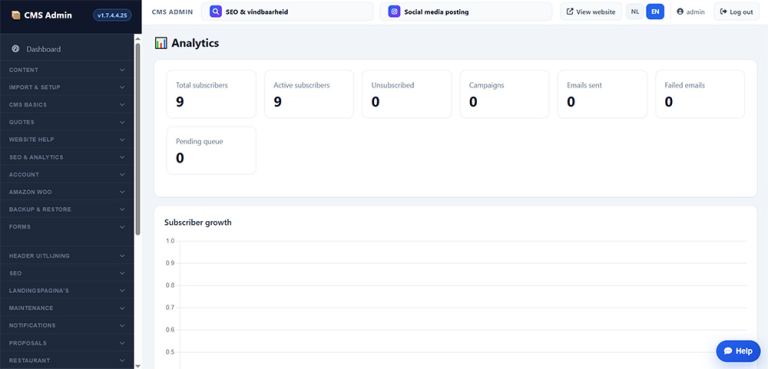Select the Total subscribers card
The height and width of the screenshot is (369, 768).
tap(211, 94)
